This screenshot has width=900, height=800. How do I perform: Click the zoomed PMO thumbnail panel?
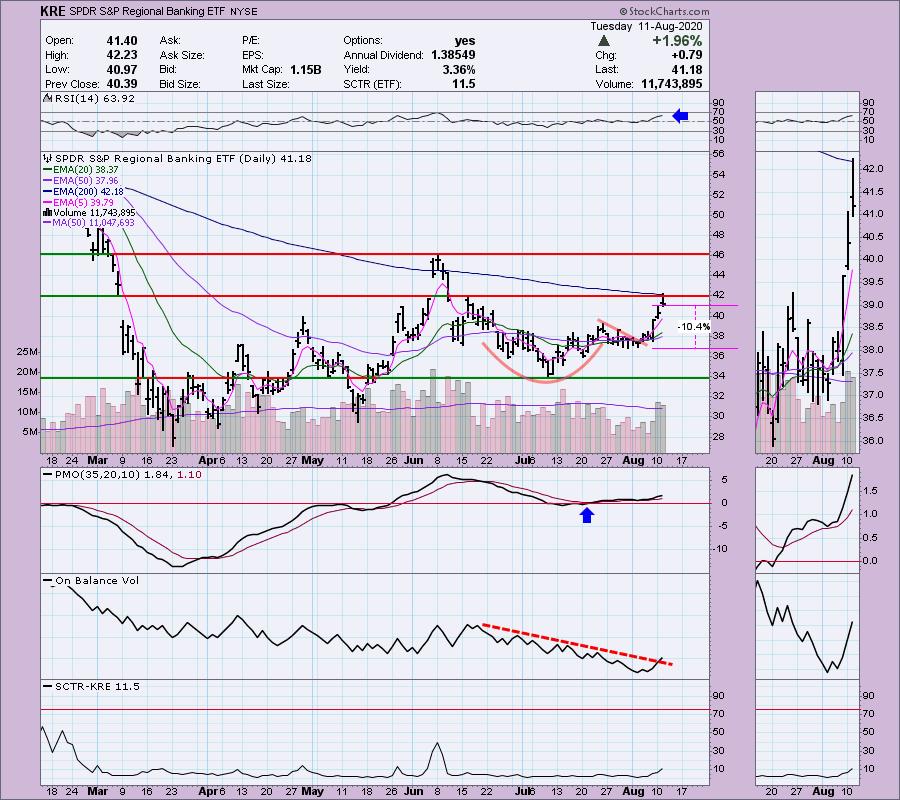807,519
